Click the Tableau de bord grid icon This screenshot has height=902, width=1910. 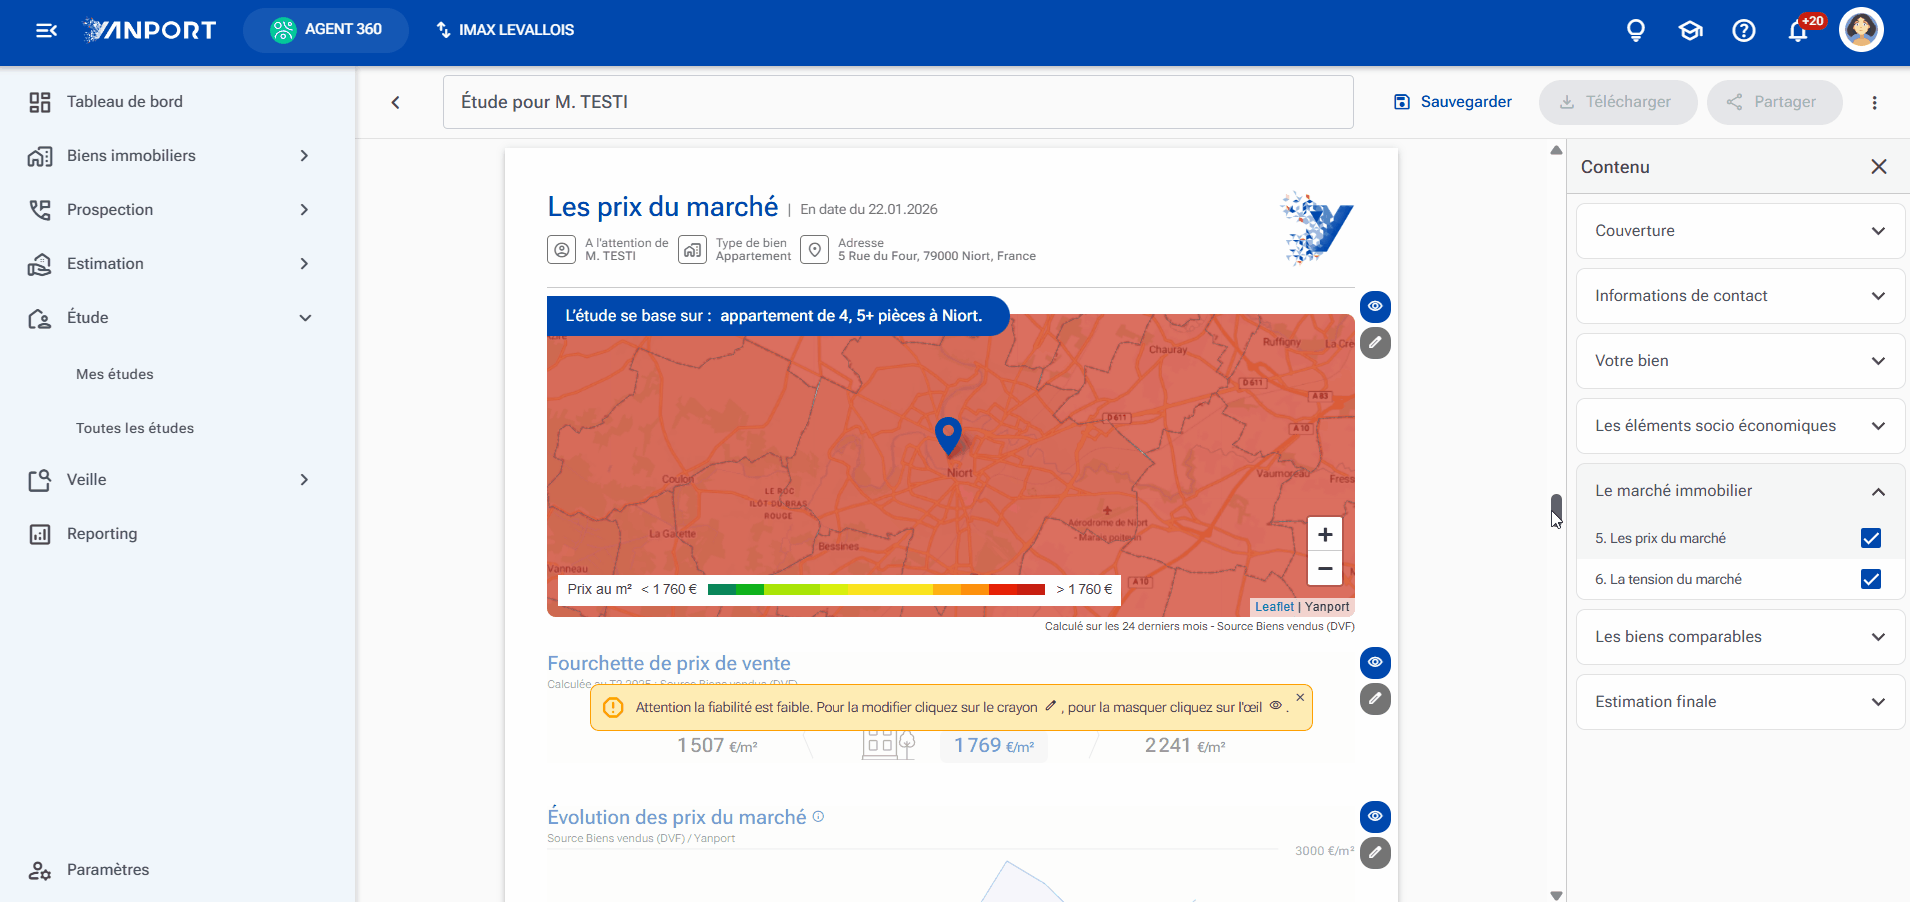pos(40,102)
